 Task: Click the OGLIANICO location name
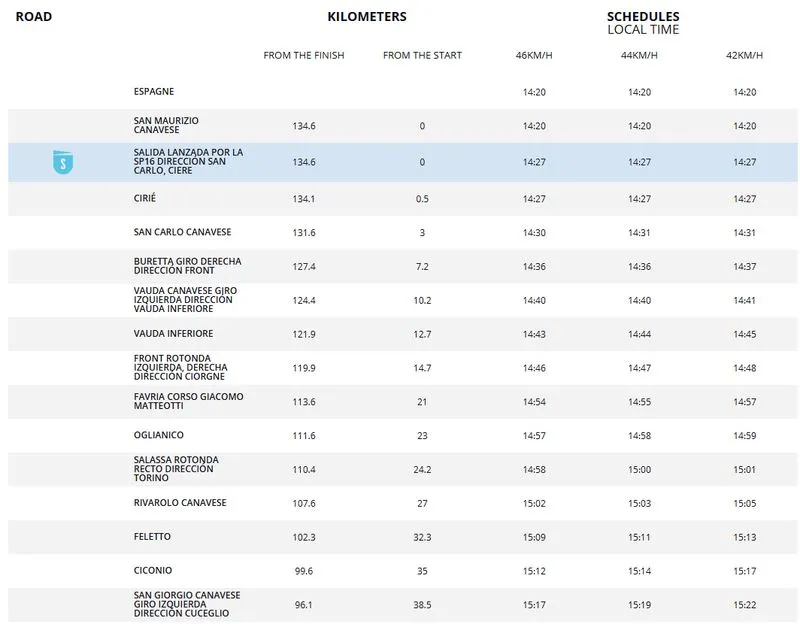tap(159, 436)
